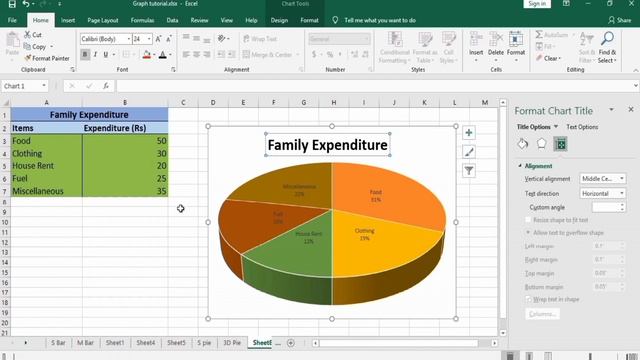Switch to Text Options
The height and width of the screenshot is (360, 640).
582,127
